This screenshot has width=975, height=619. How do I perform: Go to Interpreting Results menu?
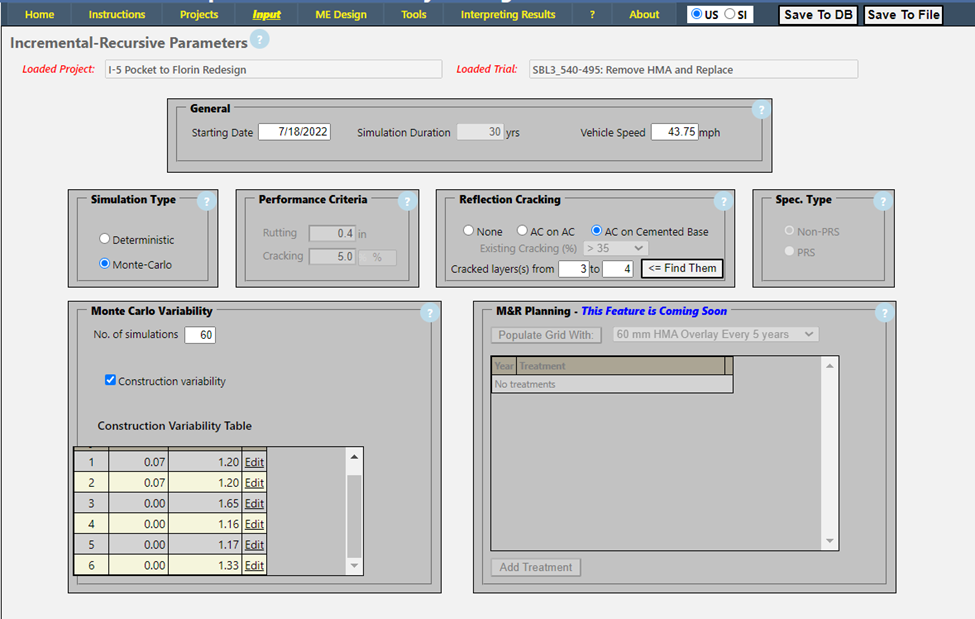(507, 15)
